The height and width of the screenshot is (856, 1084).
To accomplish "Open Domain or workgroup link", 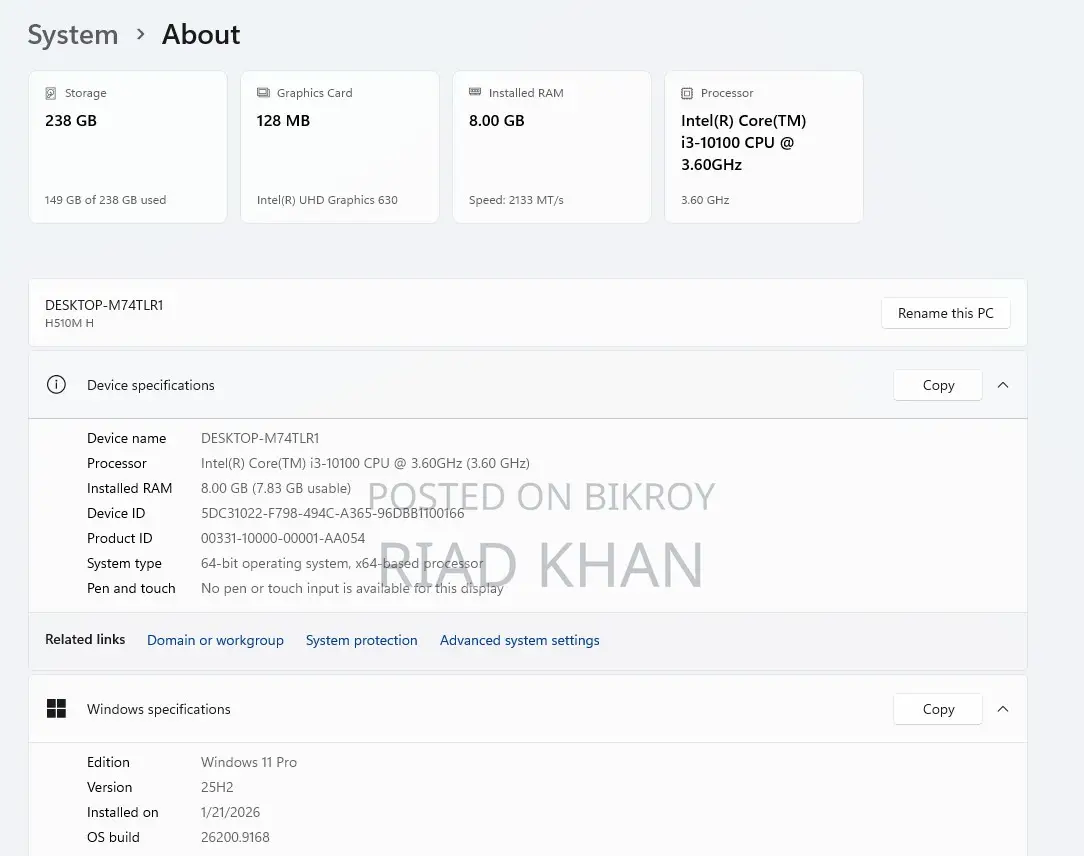I will 215,640.
